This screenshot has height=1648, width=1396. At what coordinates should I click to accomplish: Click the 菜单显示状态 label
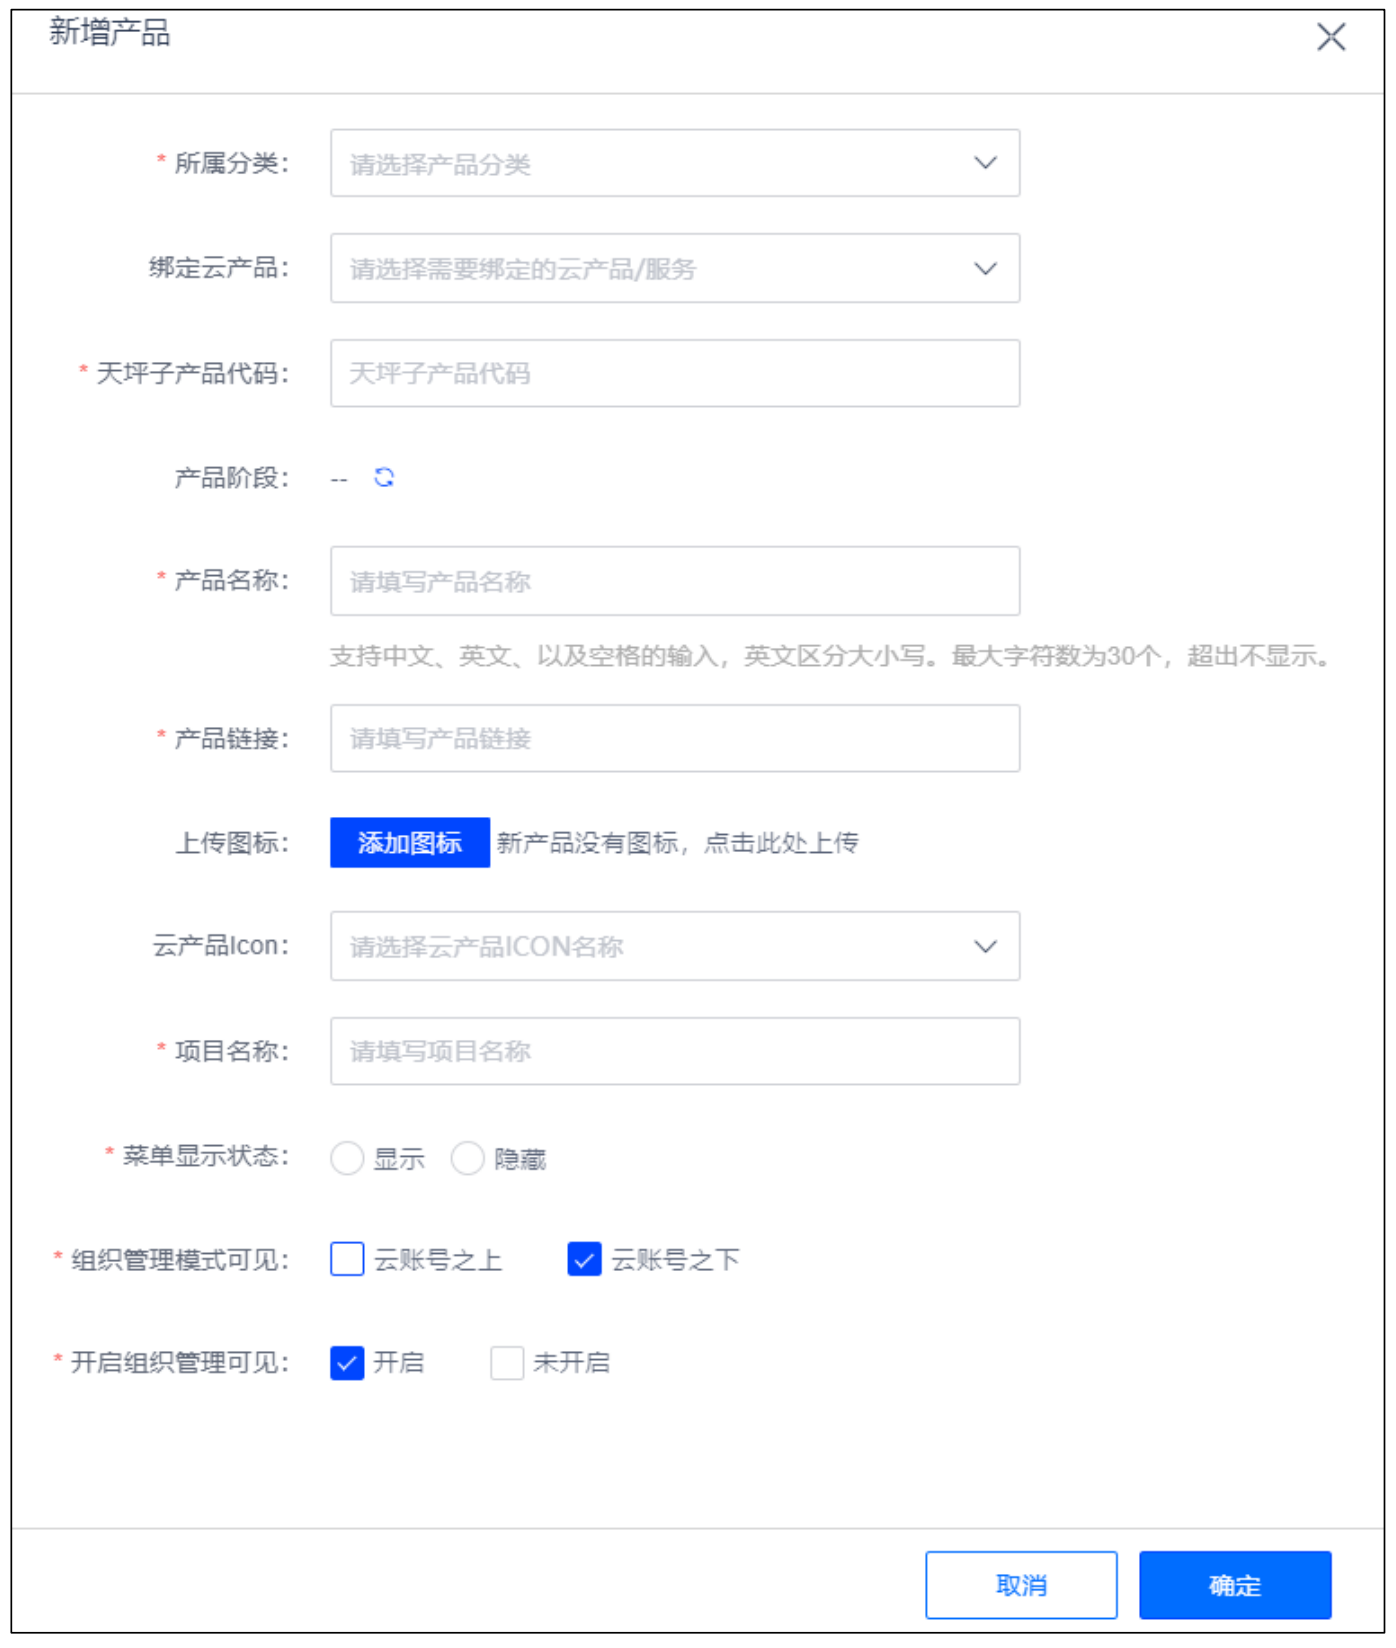205,1156
